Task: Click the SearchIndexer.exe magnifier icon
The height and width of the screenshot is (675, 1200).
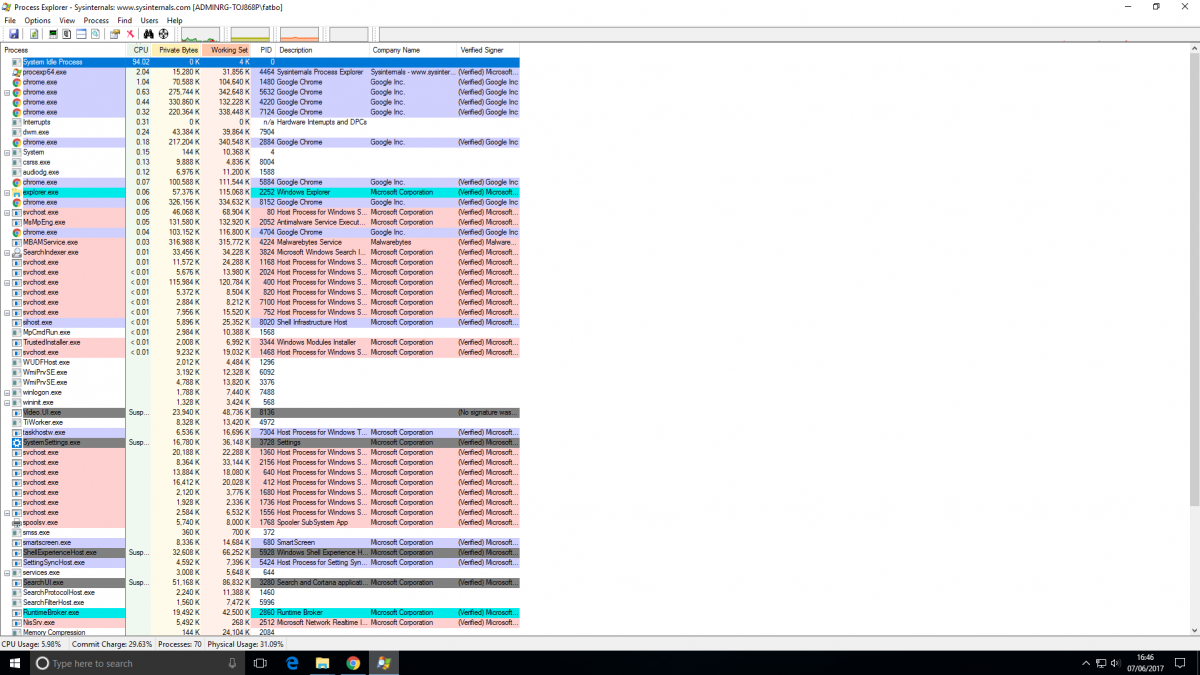Action: (16, 252)
